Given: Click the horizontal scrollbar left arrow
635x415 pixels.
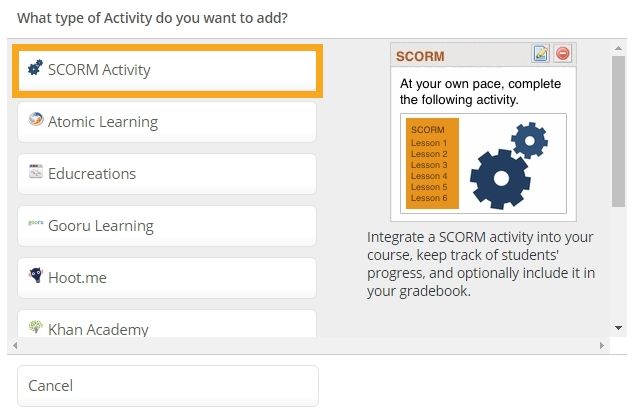Looking at the screenshot, I should click(x=15, y=345).
